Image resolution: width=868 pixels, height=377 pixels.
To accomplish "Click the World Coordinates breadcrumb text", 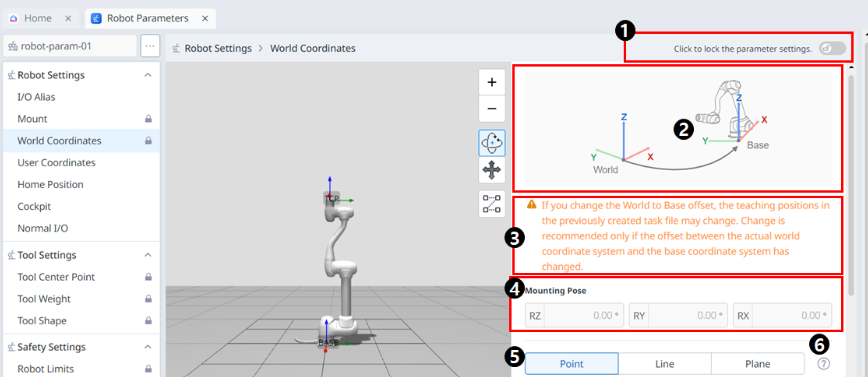I will (x=313, y=48).
